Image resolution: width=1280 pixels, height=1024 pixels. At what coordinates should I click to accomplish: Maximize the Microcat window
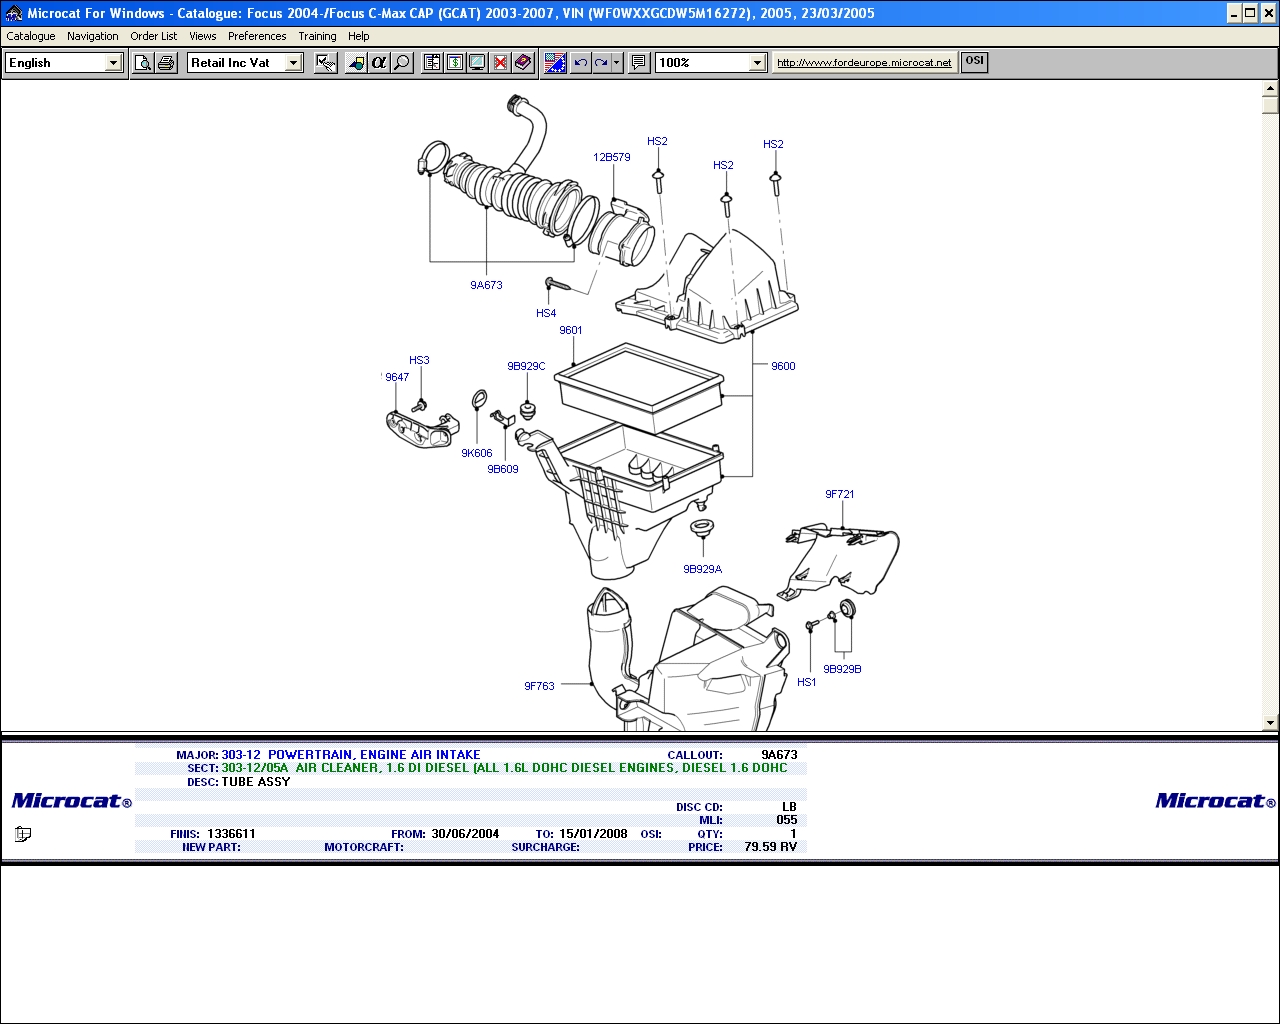(1250, 13)
